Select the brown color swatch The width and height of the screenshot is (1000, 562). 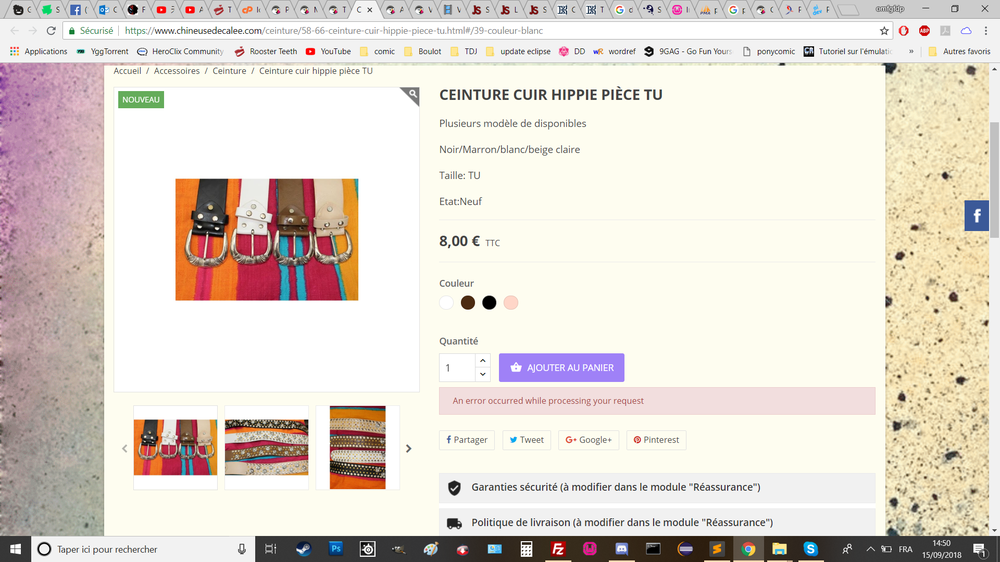(467, 302)
